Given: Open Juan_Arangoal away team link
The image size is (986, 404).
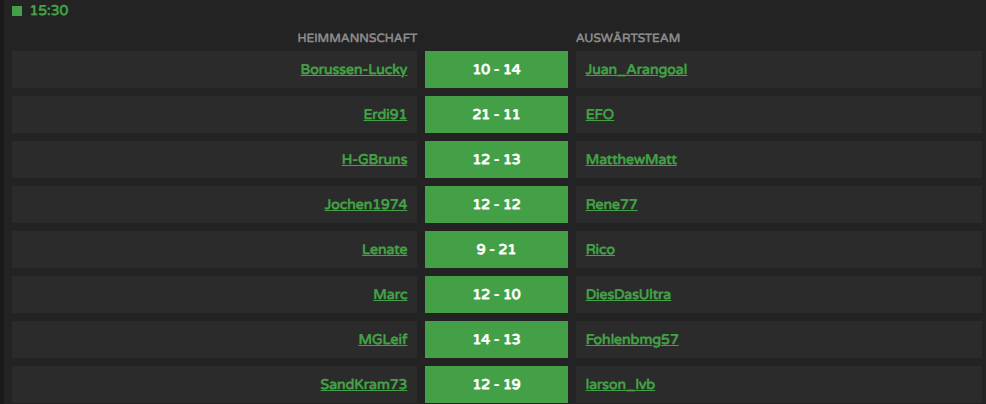Looking at the screenshot, I should tap(636, 70).
